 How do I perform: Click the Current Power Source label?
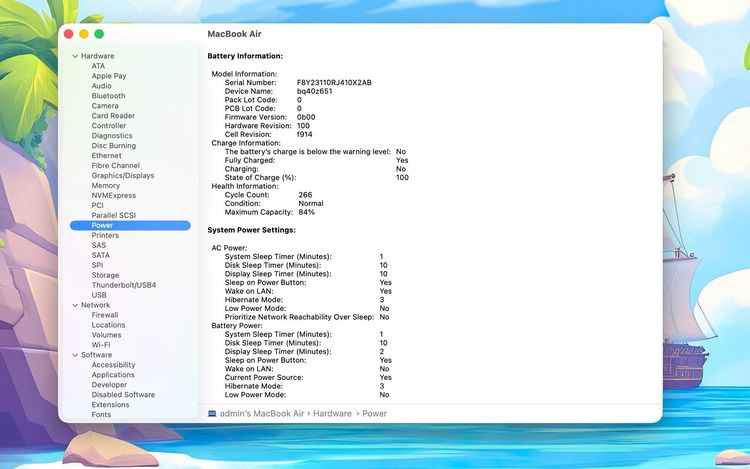(x=264, y=378)
